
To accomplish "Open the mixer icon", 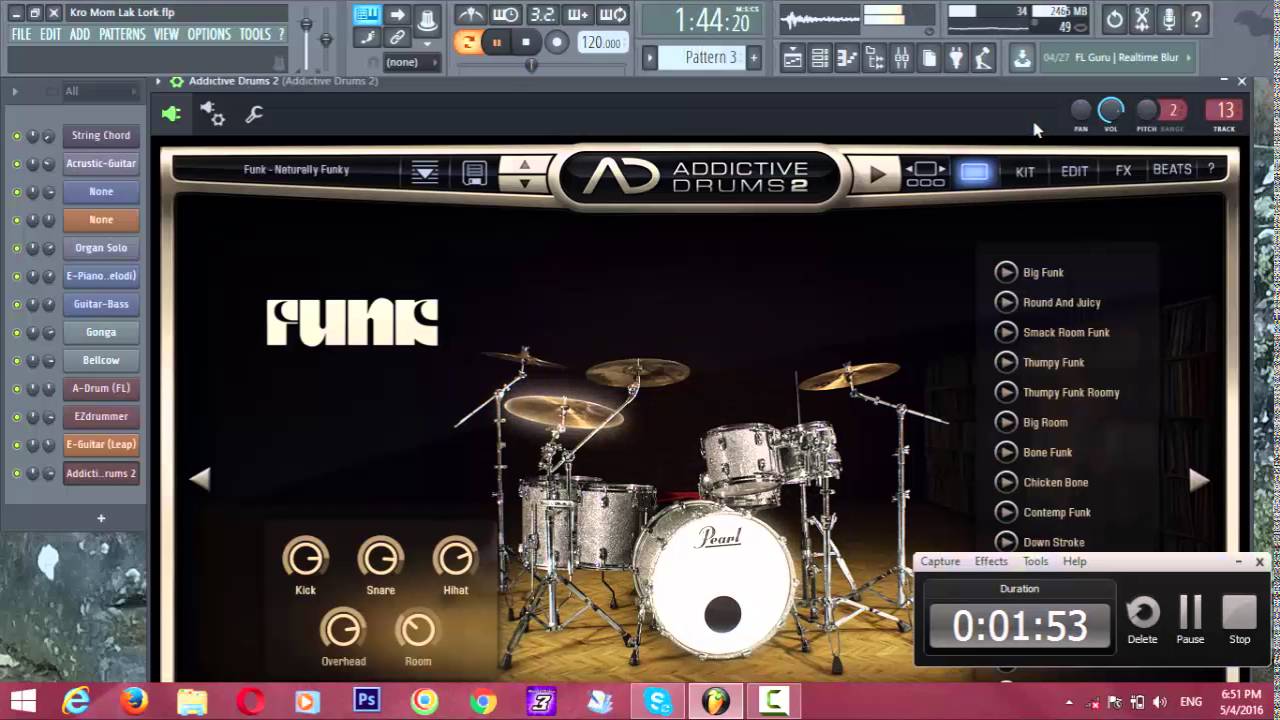I will pyautogui.click(x=902, y=58).
